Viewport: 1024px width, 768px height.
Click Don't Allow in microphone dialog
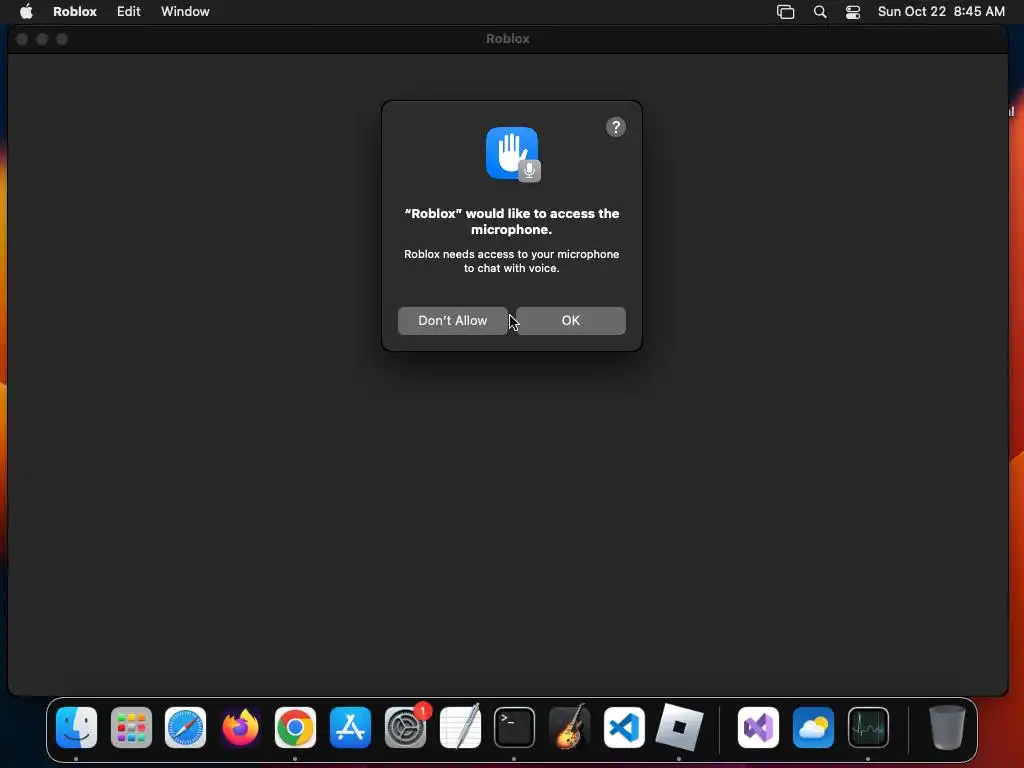(453, 321)
